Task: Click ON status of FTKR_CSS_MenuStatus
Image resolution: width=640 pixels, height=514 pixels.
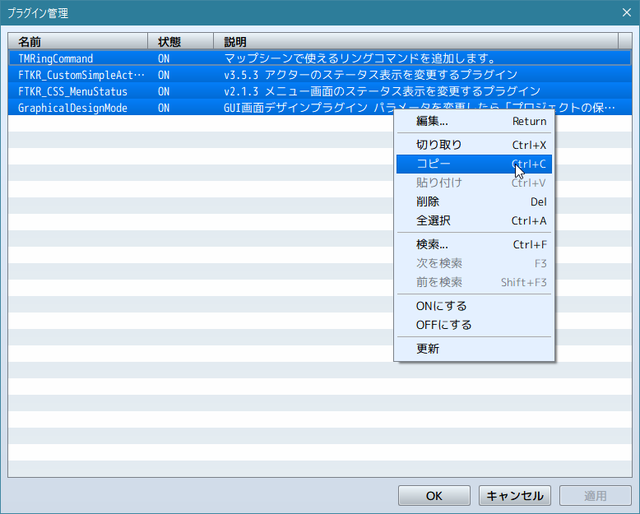Action: click(164, 91)
